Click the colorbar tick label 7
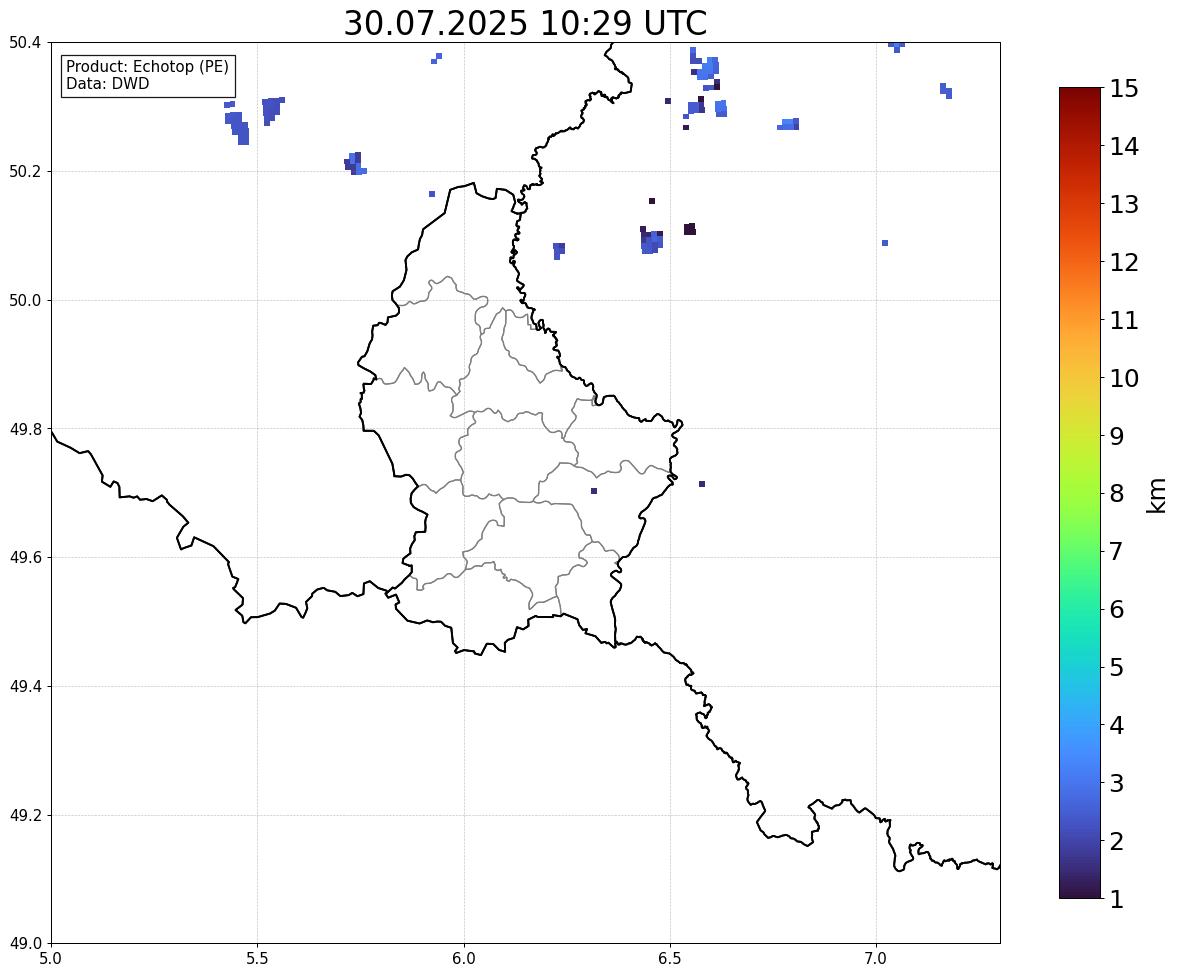Image resolution: width=1178 pixels, height=976 pixels. click(1117, 551)
